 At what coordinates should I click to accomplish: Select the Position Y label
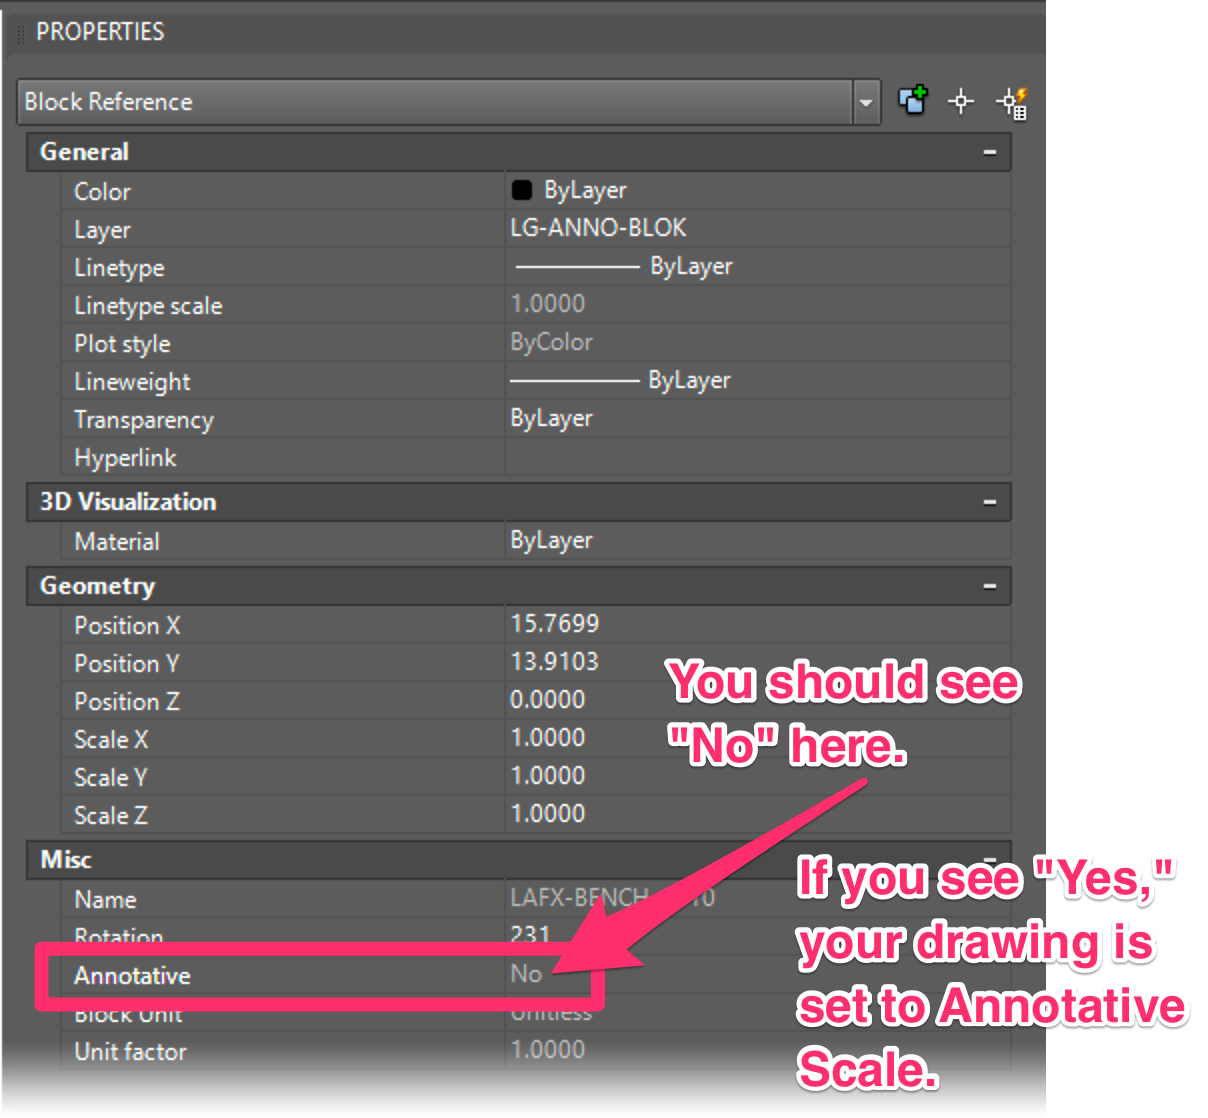pyautogui.click(x=127, y=664)
